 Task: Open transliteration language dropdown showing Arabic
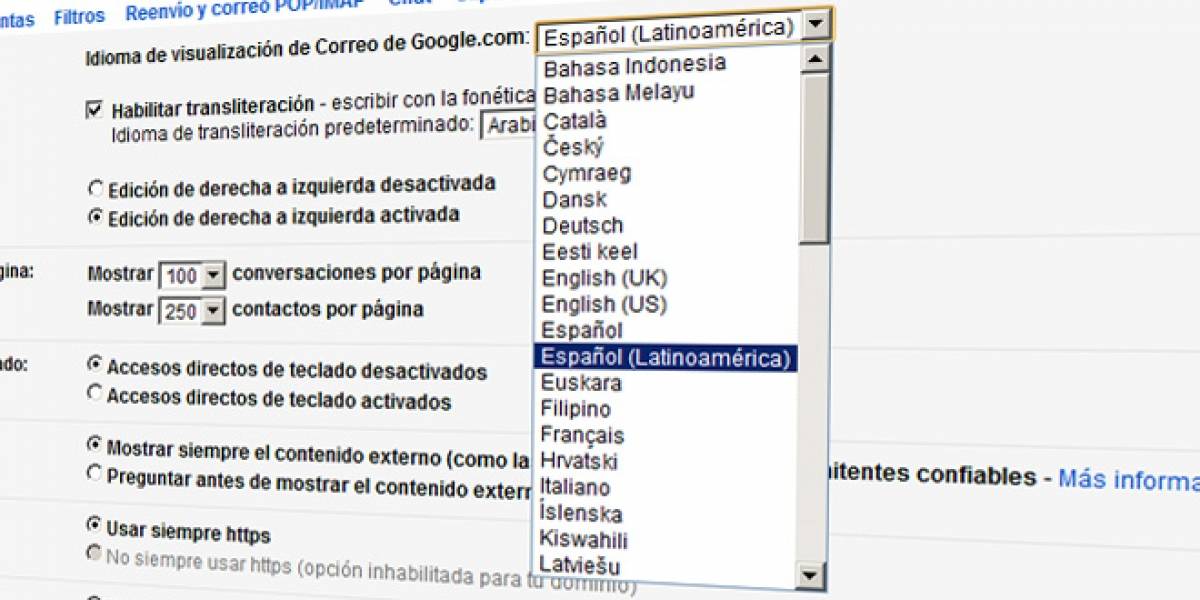(x=507, y=126)
